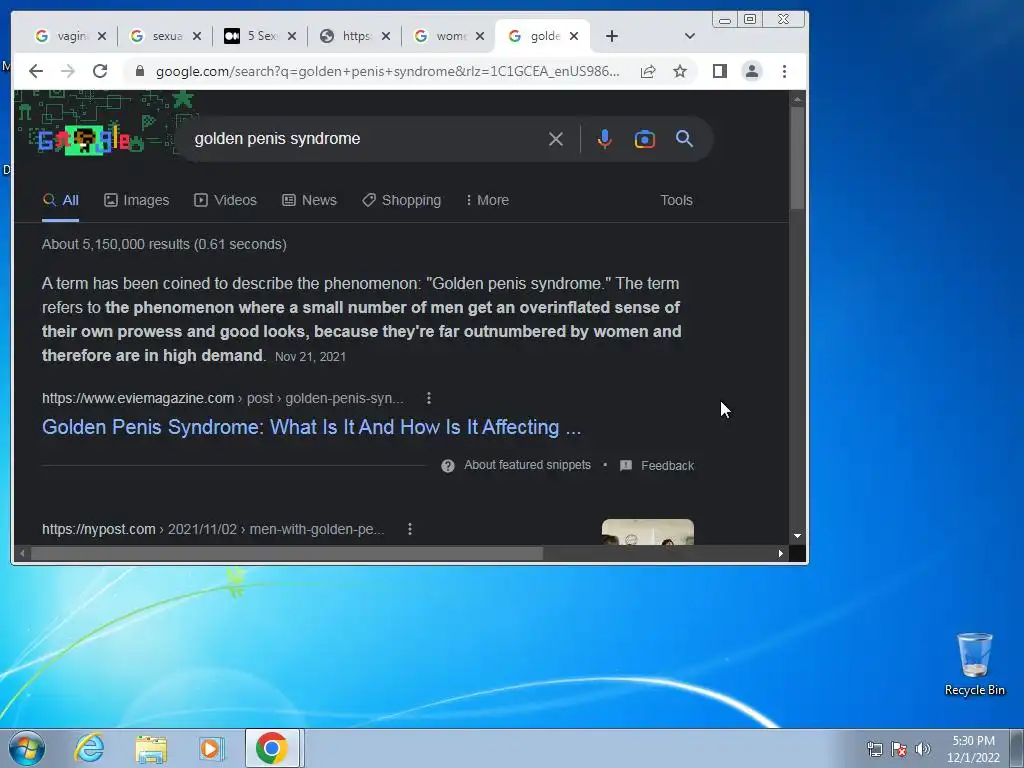Click the address bar URL

click(387, 71)
